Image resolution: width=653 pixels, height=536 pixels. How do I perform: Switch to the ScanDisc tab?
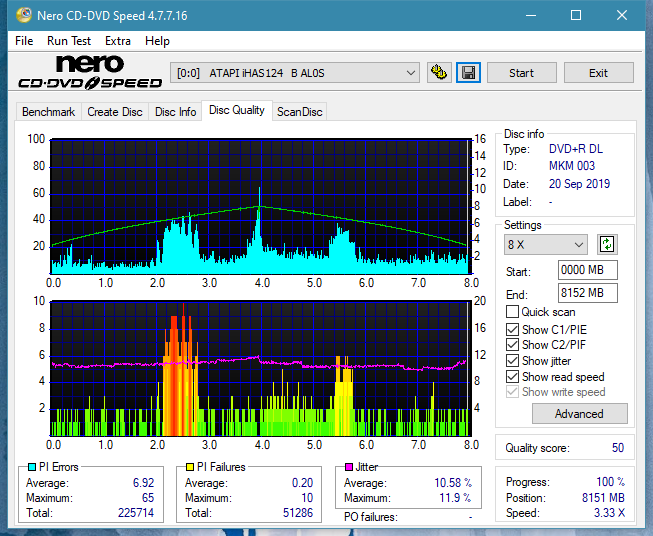click(x=299, y=112)
